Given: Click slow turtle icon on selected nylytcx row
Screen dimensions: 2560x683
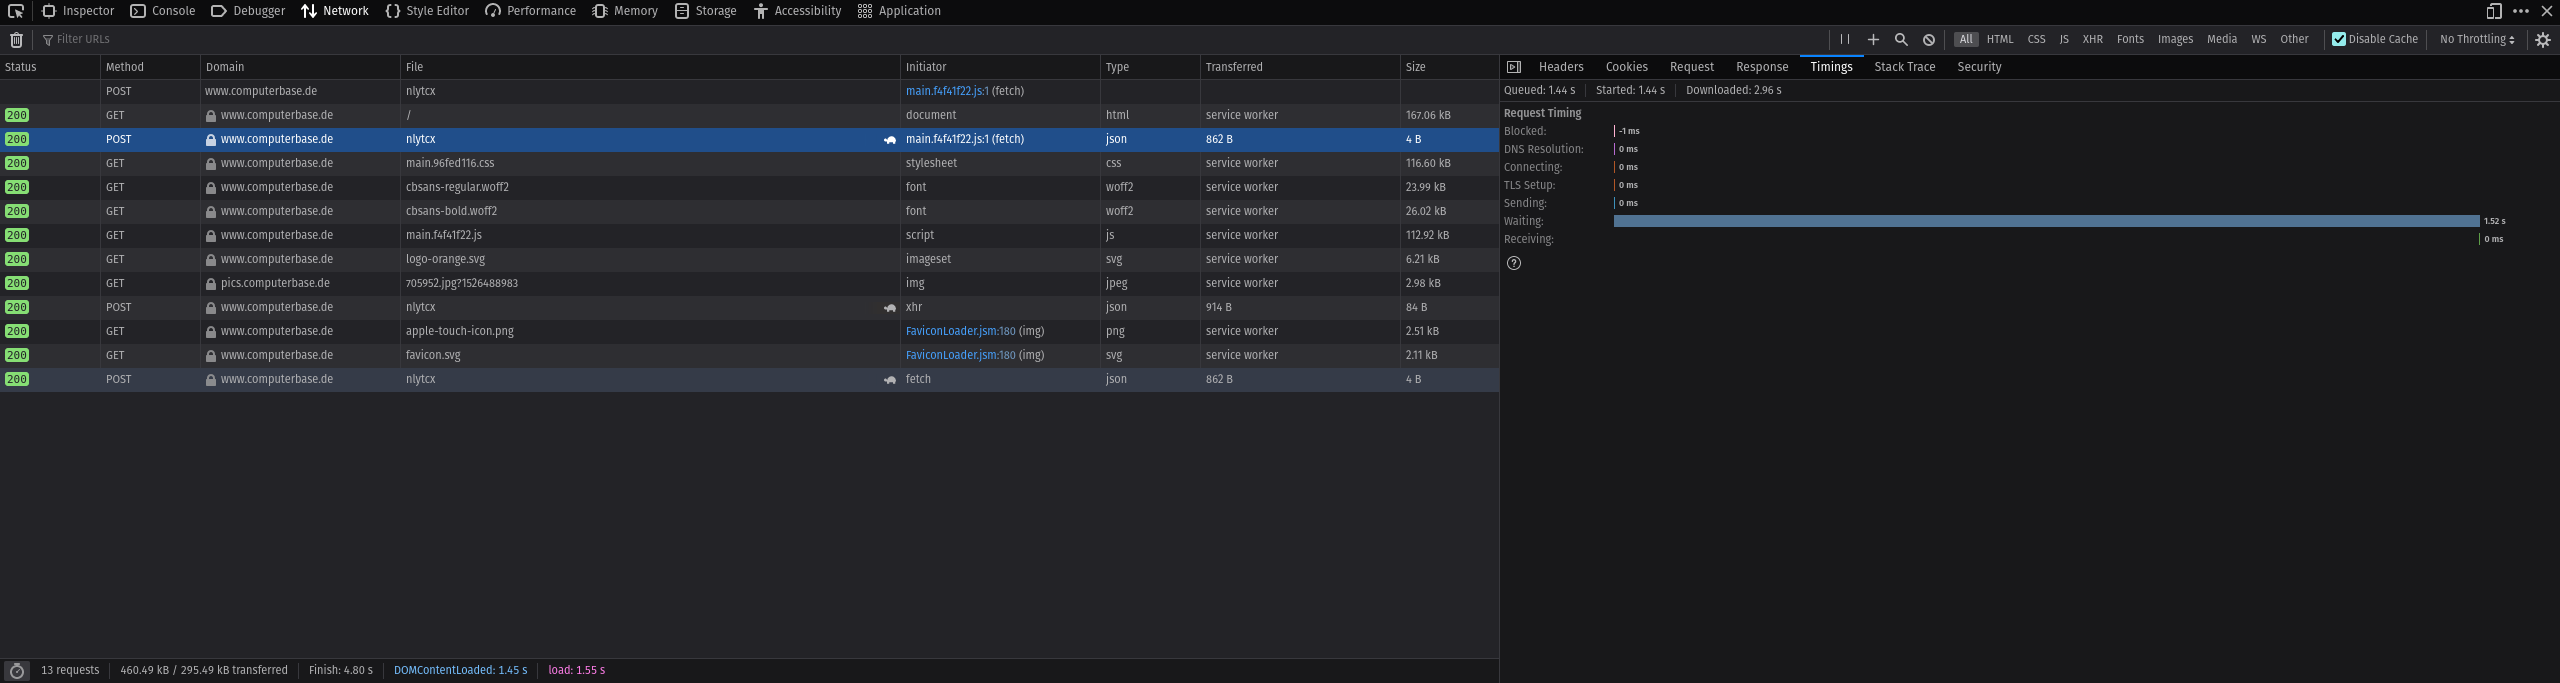Looking at the screenshot, I should (889, 139).
